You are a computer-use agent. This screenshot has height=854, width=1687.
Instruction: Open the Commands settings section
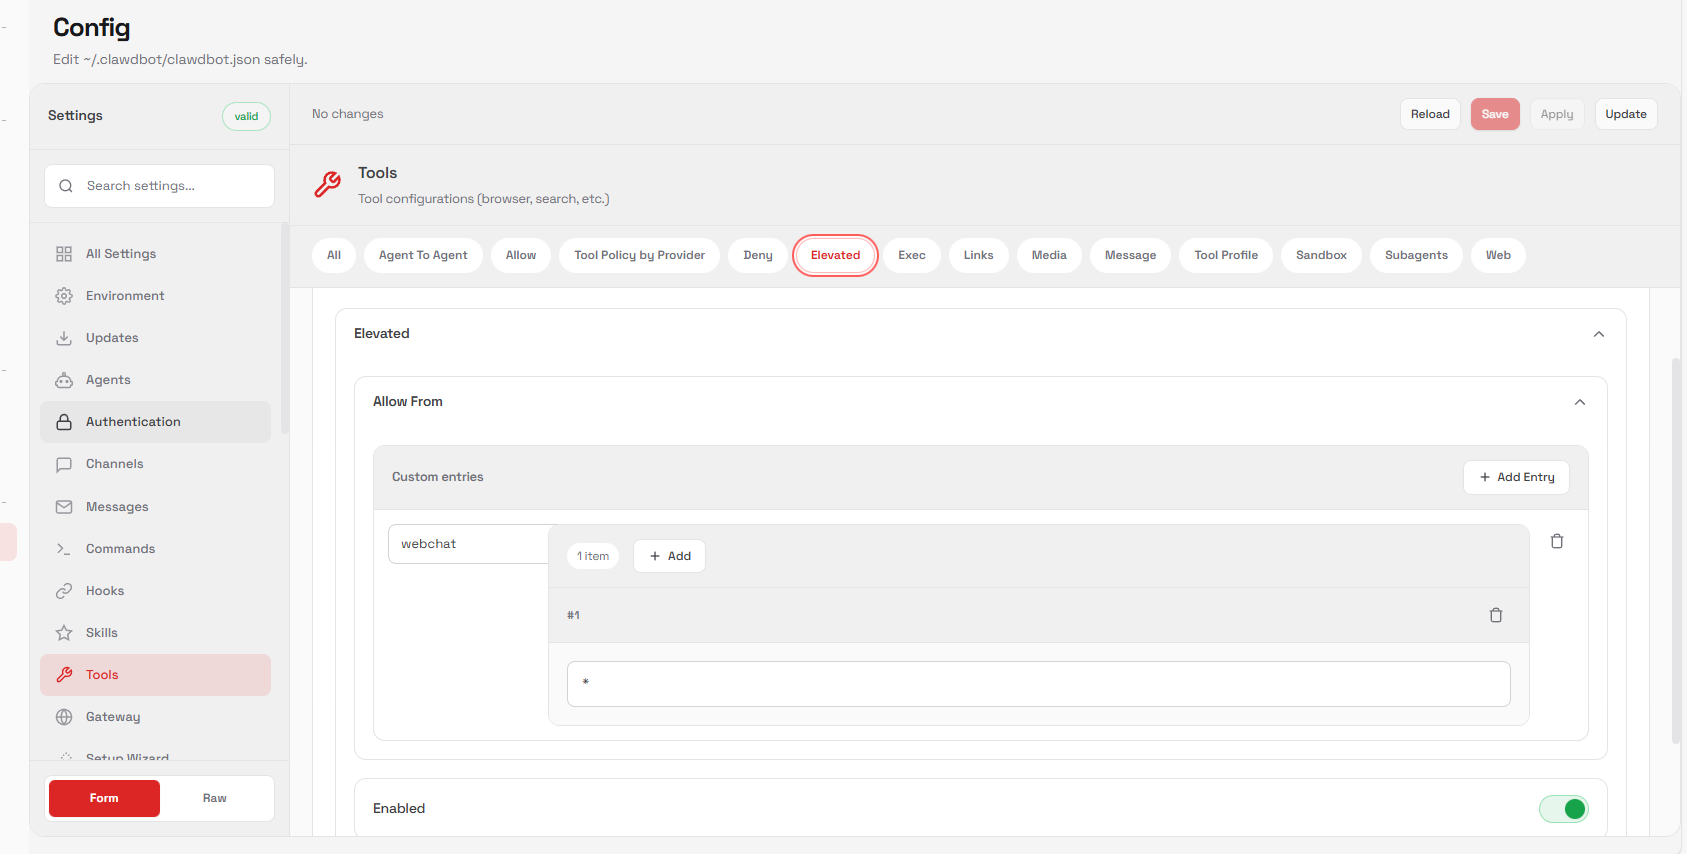pyautogui.click(x=155, y=549)
